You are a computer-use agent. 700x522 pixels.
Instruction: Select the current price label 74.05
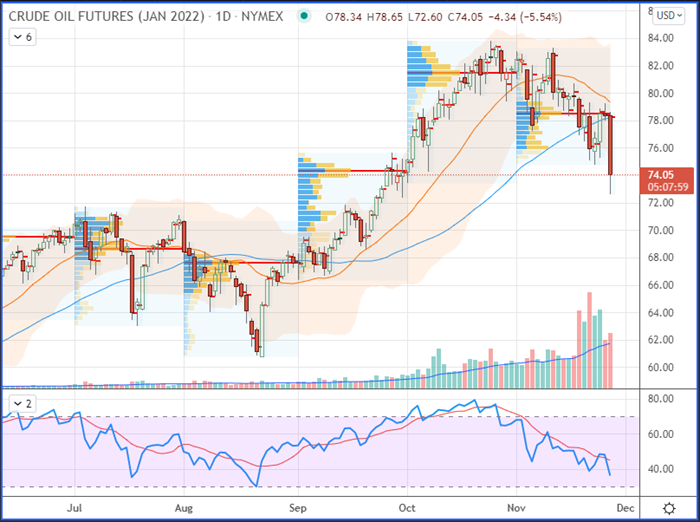point(661,175)
